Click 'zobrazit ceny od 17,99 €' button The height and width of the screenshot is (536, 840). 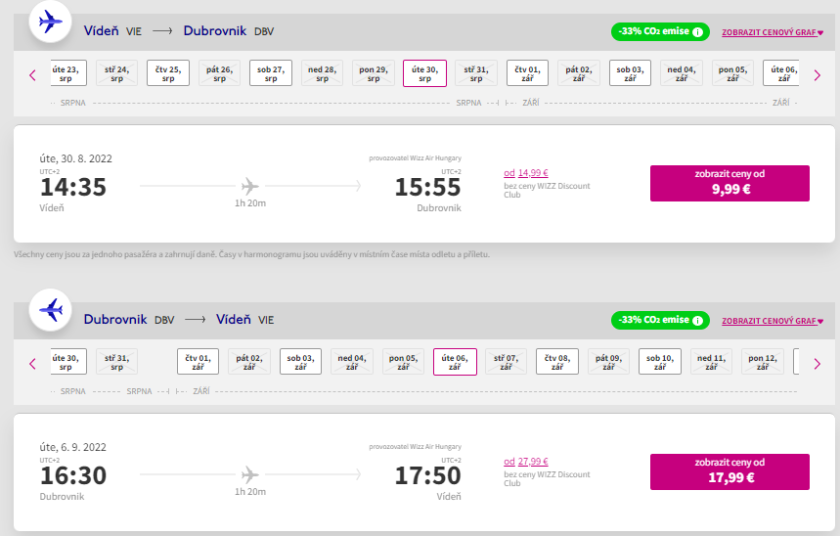click(x=730, y=471)
